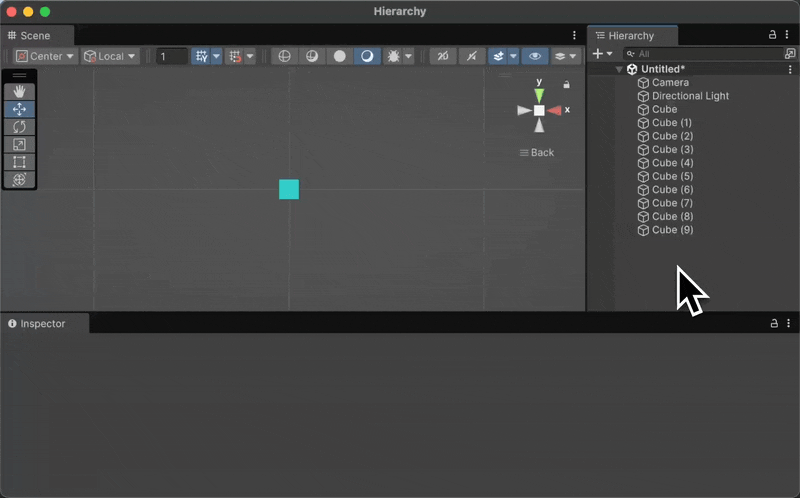The image size is (800, 498).
Task: Open the scene picker in Hierarchy search
Action: click(x=790, y=54)
